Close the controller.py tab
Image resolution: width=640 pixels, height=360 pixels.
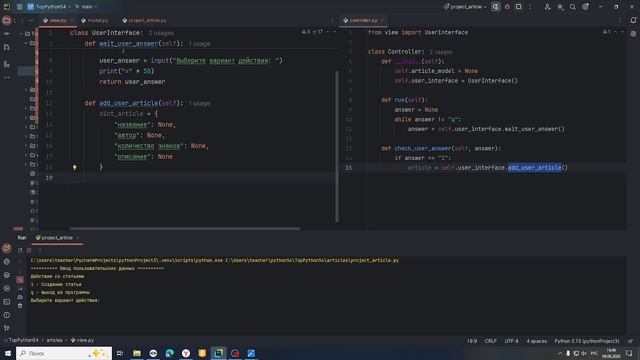point(382,20)
